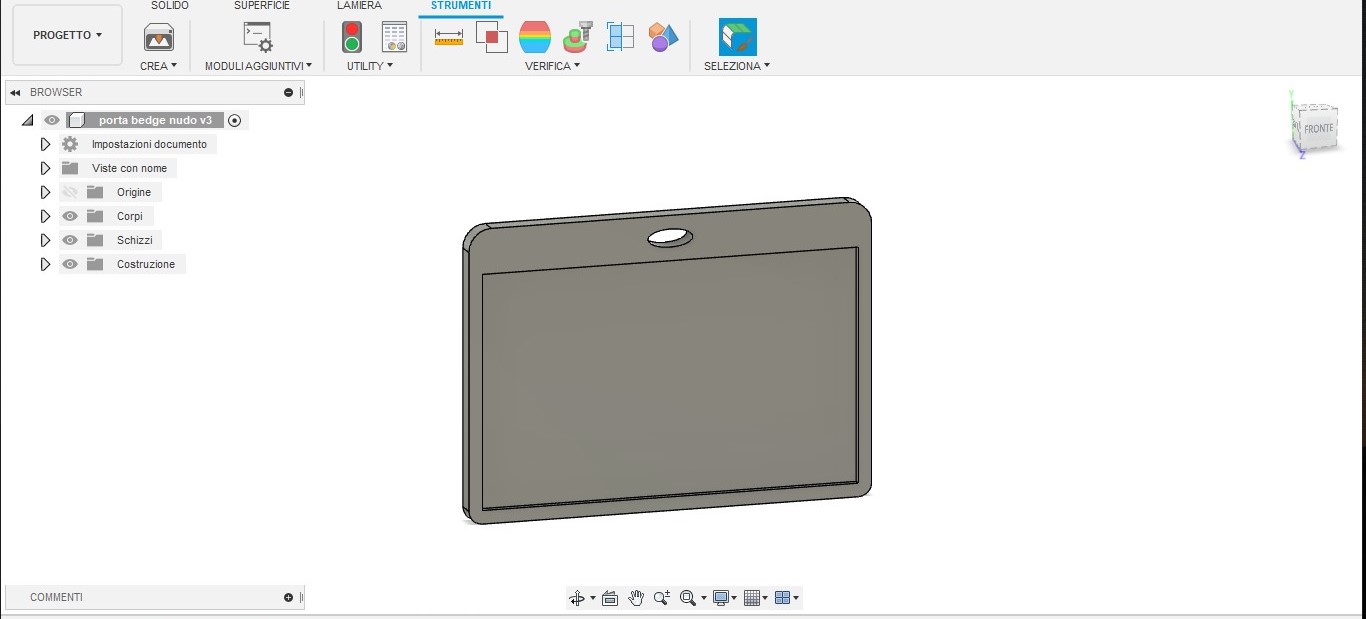
Task: Open the VERIFICA dropdown menu
Action: [552, 66]
